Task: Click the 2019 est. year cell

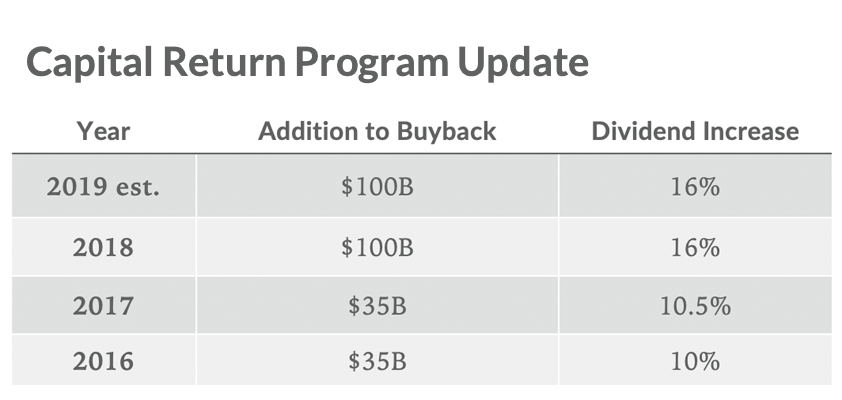Action: pos(103,187)
